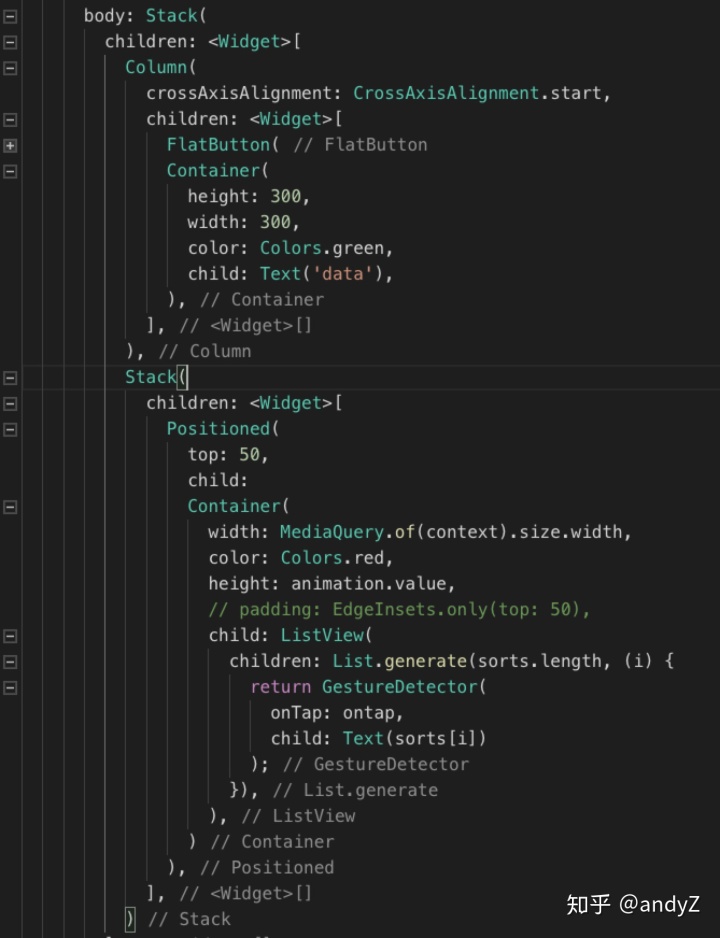720x938 pixels.
Task: Click 'MediaQuery' in the width line
Action: pyautogui.click(x=332, y=532)
